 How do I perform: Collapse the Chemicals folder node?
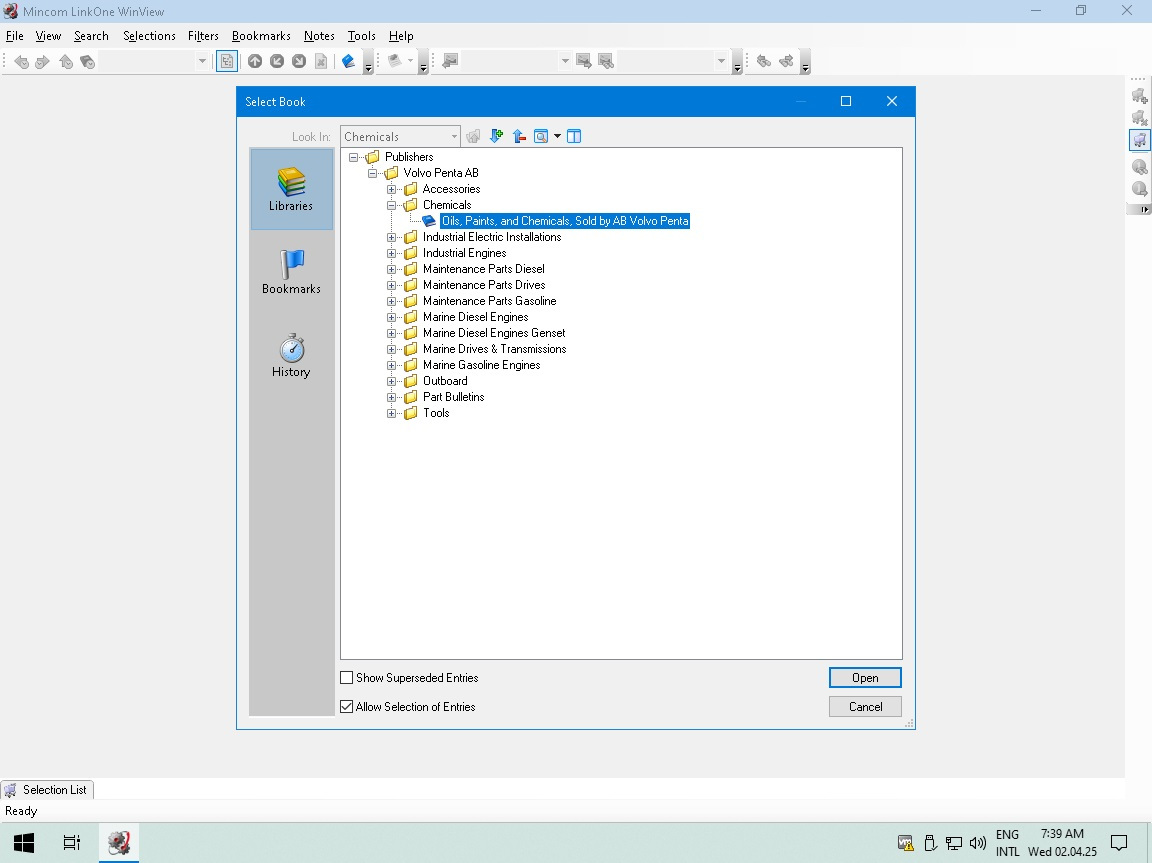[392, 205]
